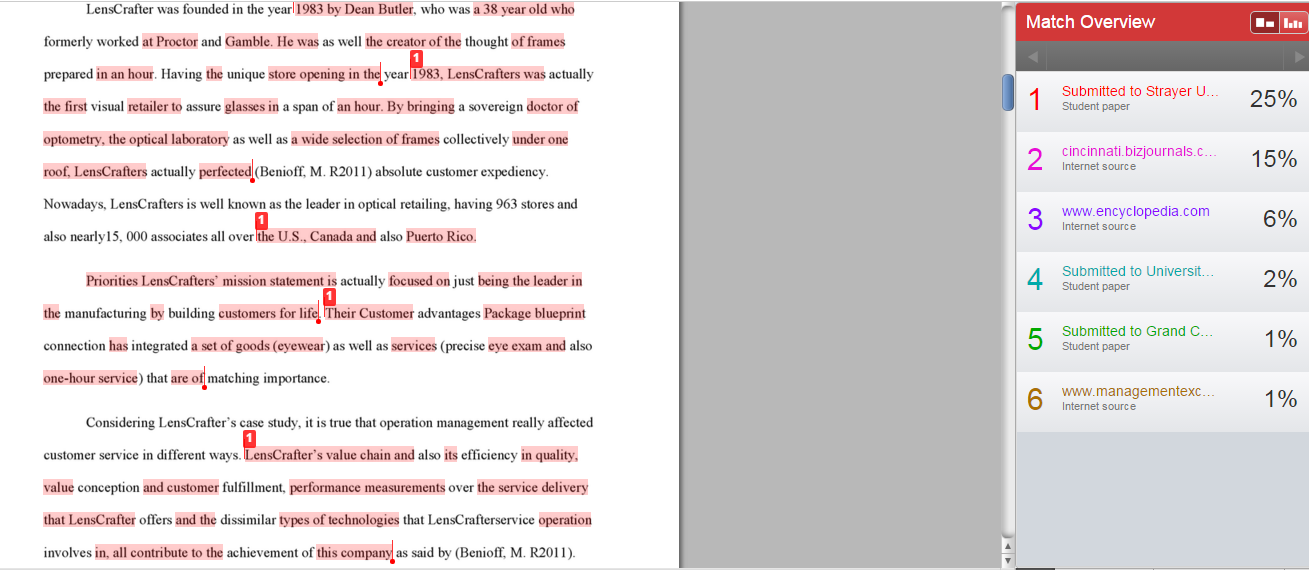Click match flag 1 above '1983, LensCrafters was'
Screen dimensions: 1309x570
point(417,58)
